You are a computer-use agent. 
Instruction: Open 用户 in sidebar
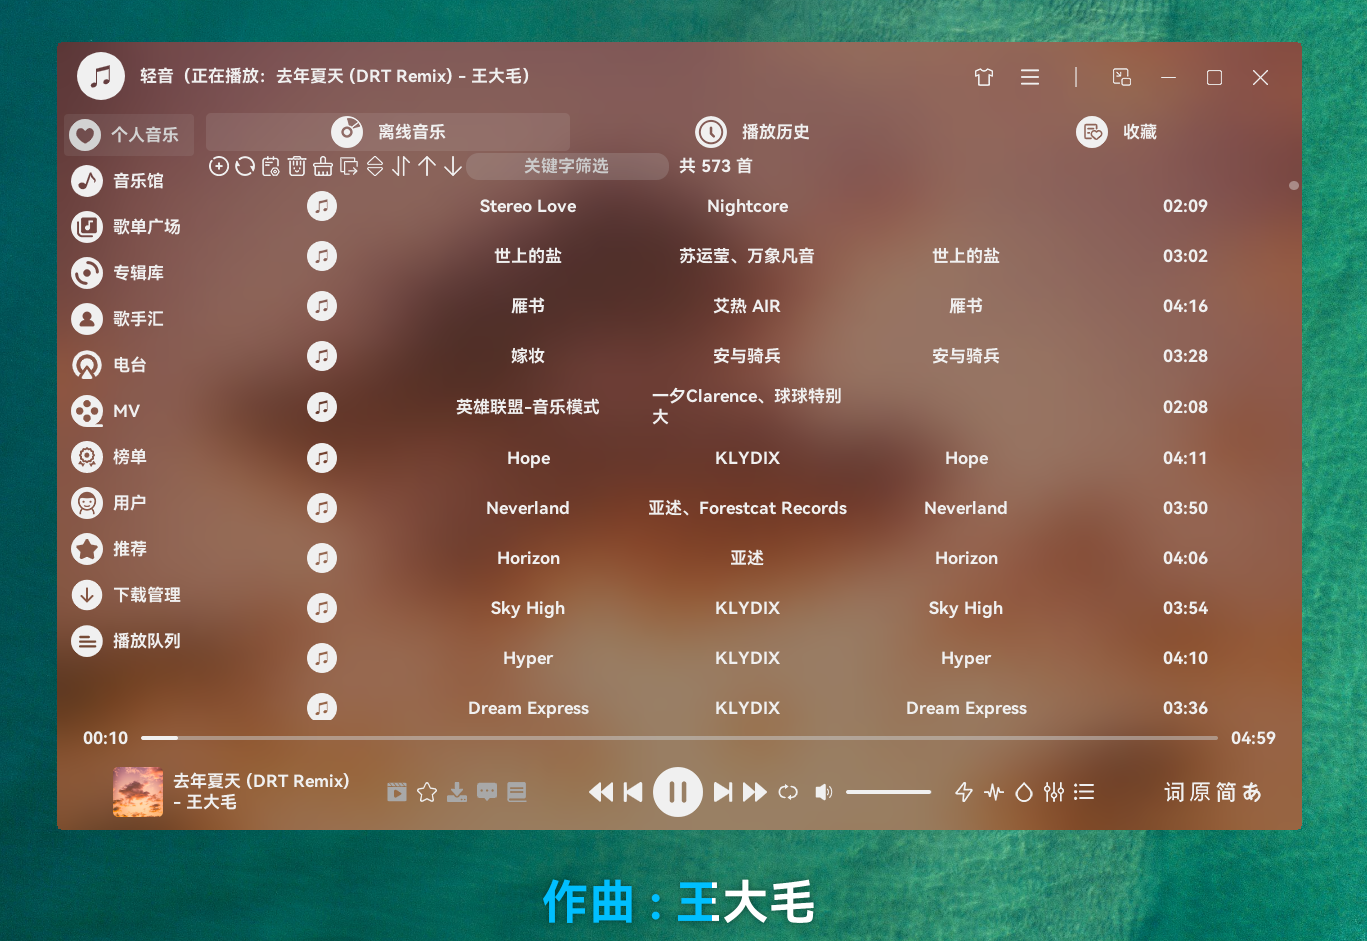tap(129, 503)
